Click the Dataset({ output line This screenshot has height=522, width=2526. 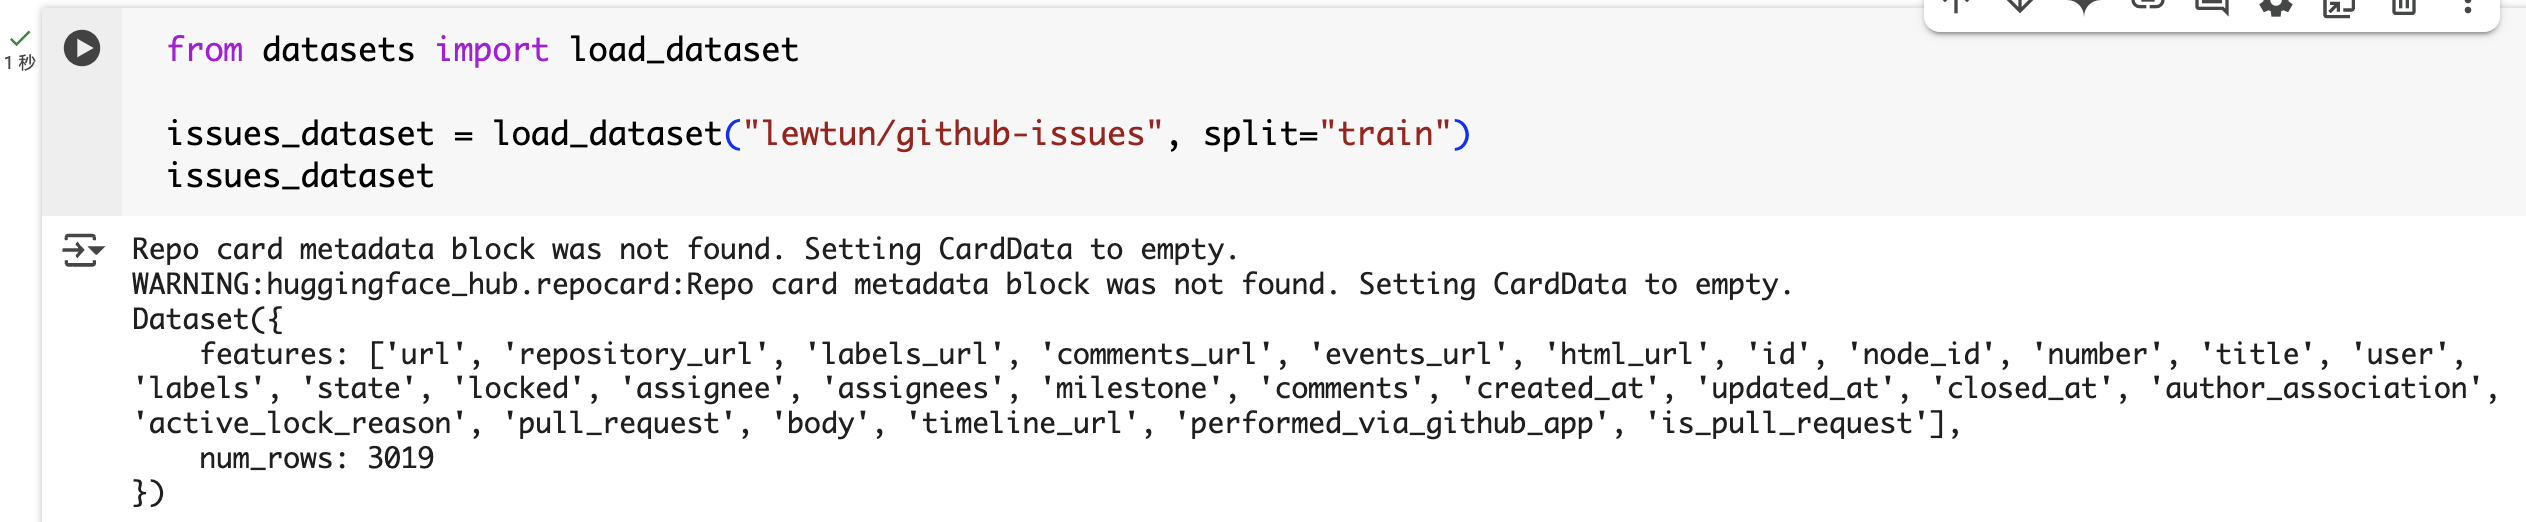click(208, 320)
